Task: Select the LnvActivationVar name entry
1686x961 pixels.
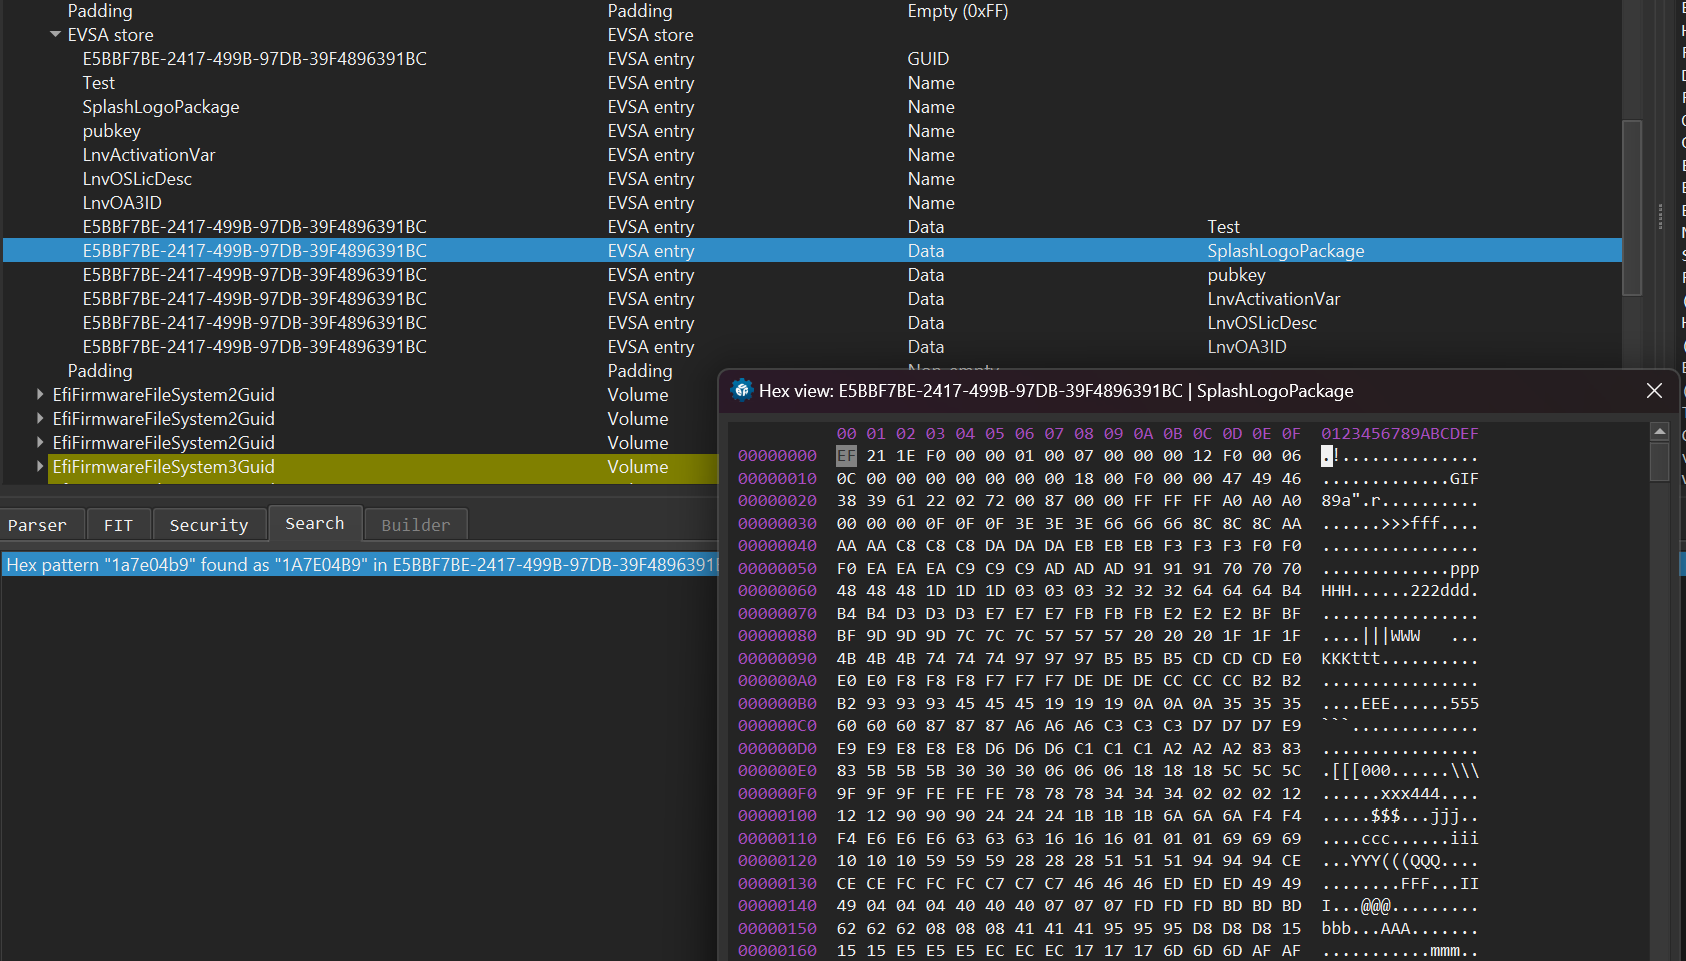Action: 812,155
